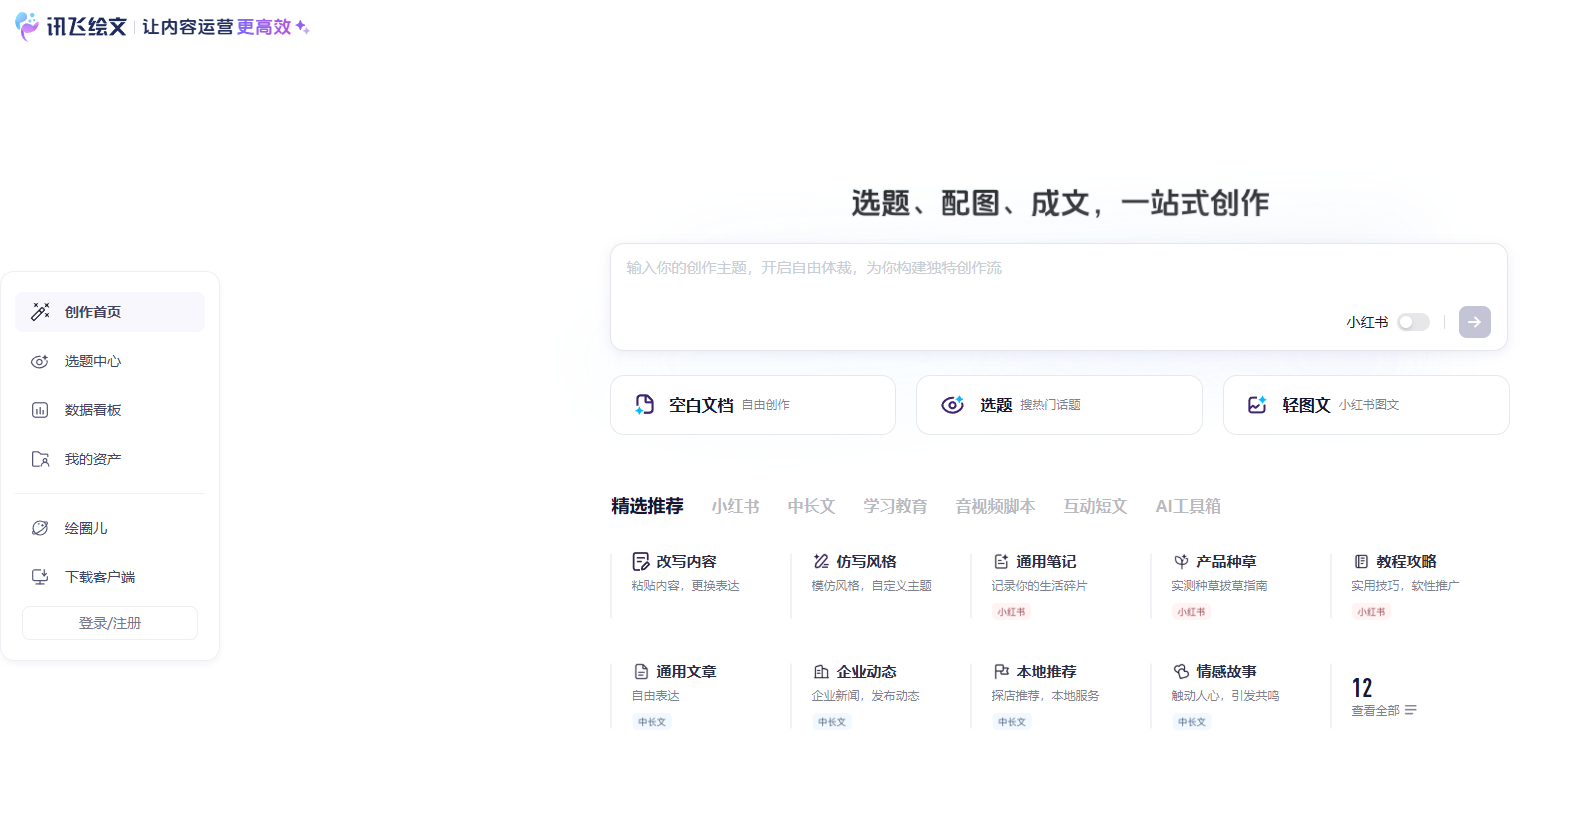Toggle the 小红书 switch on
This screenshot has height=815, width=1574.
coord(1413,322)
